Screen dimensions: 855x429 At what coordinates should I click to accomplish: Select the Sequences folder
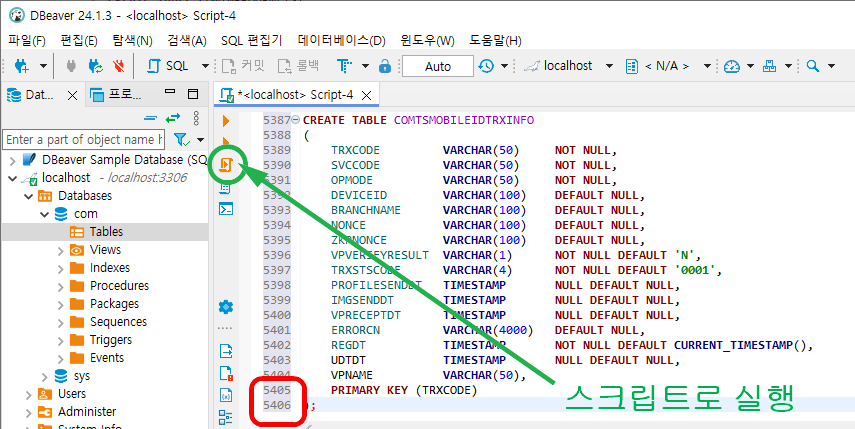pyautogui.click(x=118, y=322)
